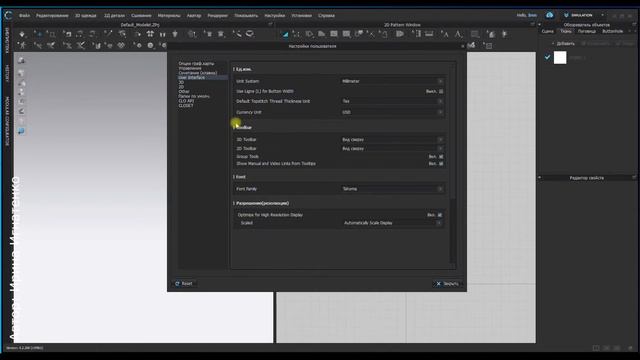Click the standing figure pose icon, second toolbar row
Image resolution: width=640 pixels, height=360 pixels.
click(22, 45)
